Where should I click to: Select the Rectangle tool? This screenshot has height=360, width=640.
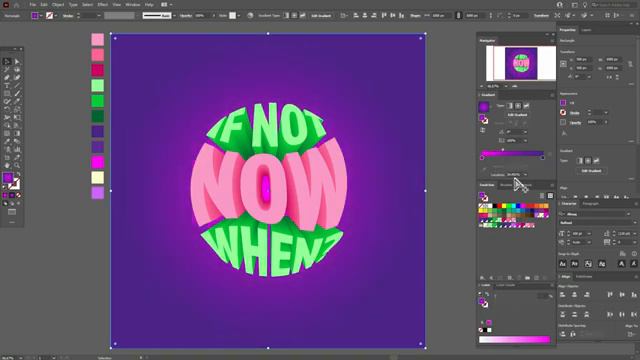(7, 93)
